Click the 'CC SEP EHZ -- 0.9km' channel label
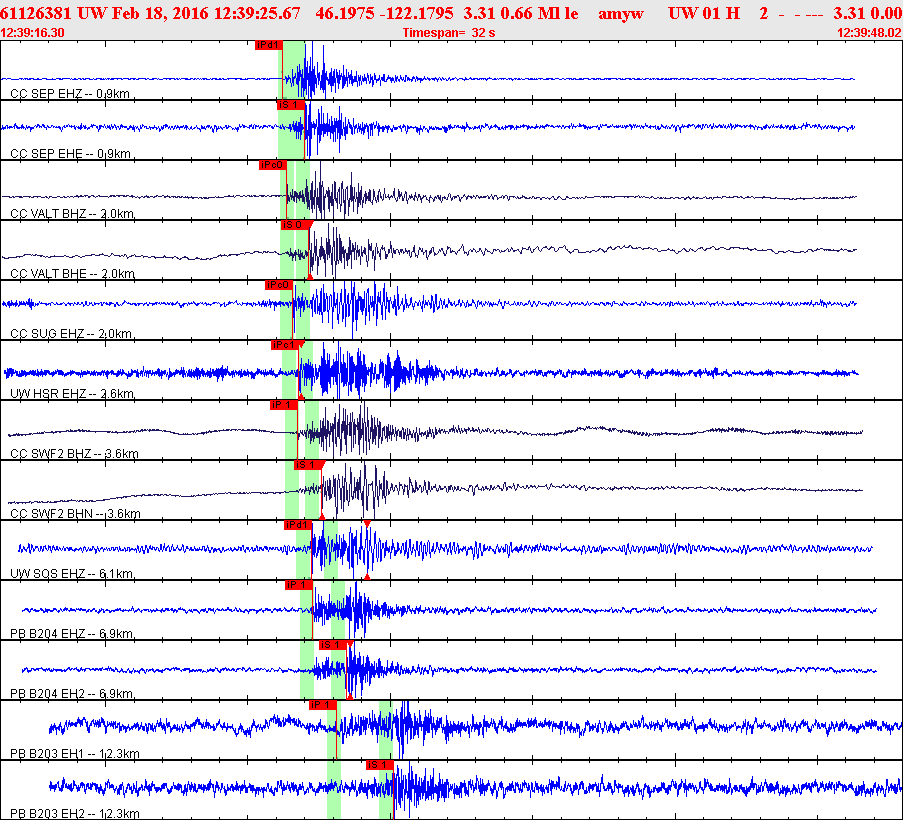This screenshot has width=903, height=820. click(70, 94)
